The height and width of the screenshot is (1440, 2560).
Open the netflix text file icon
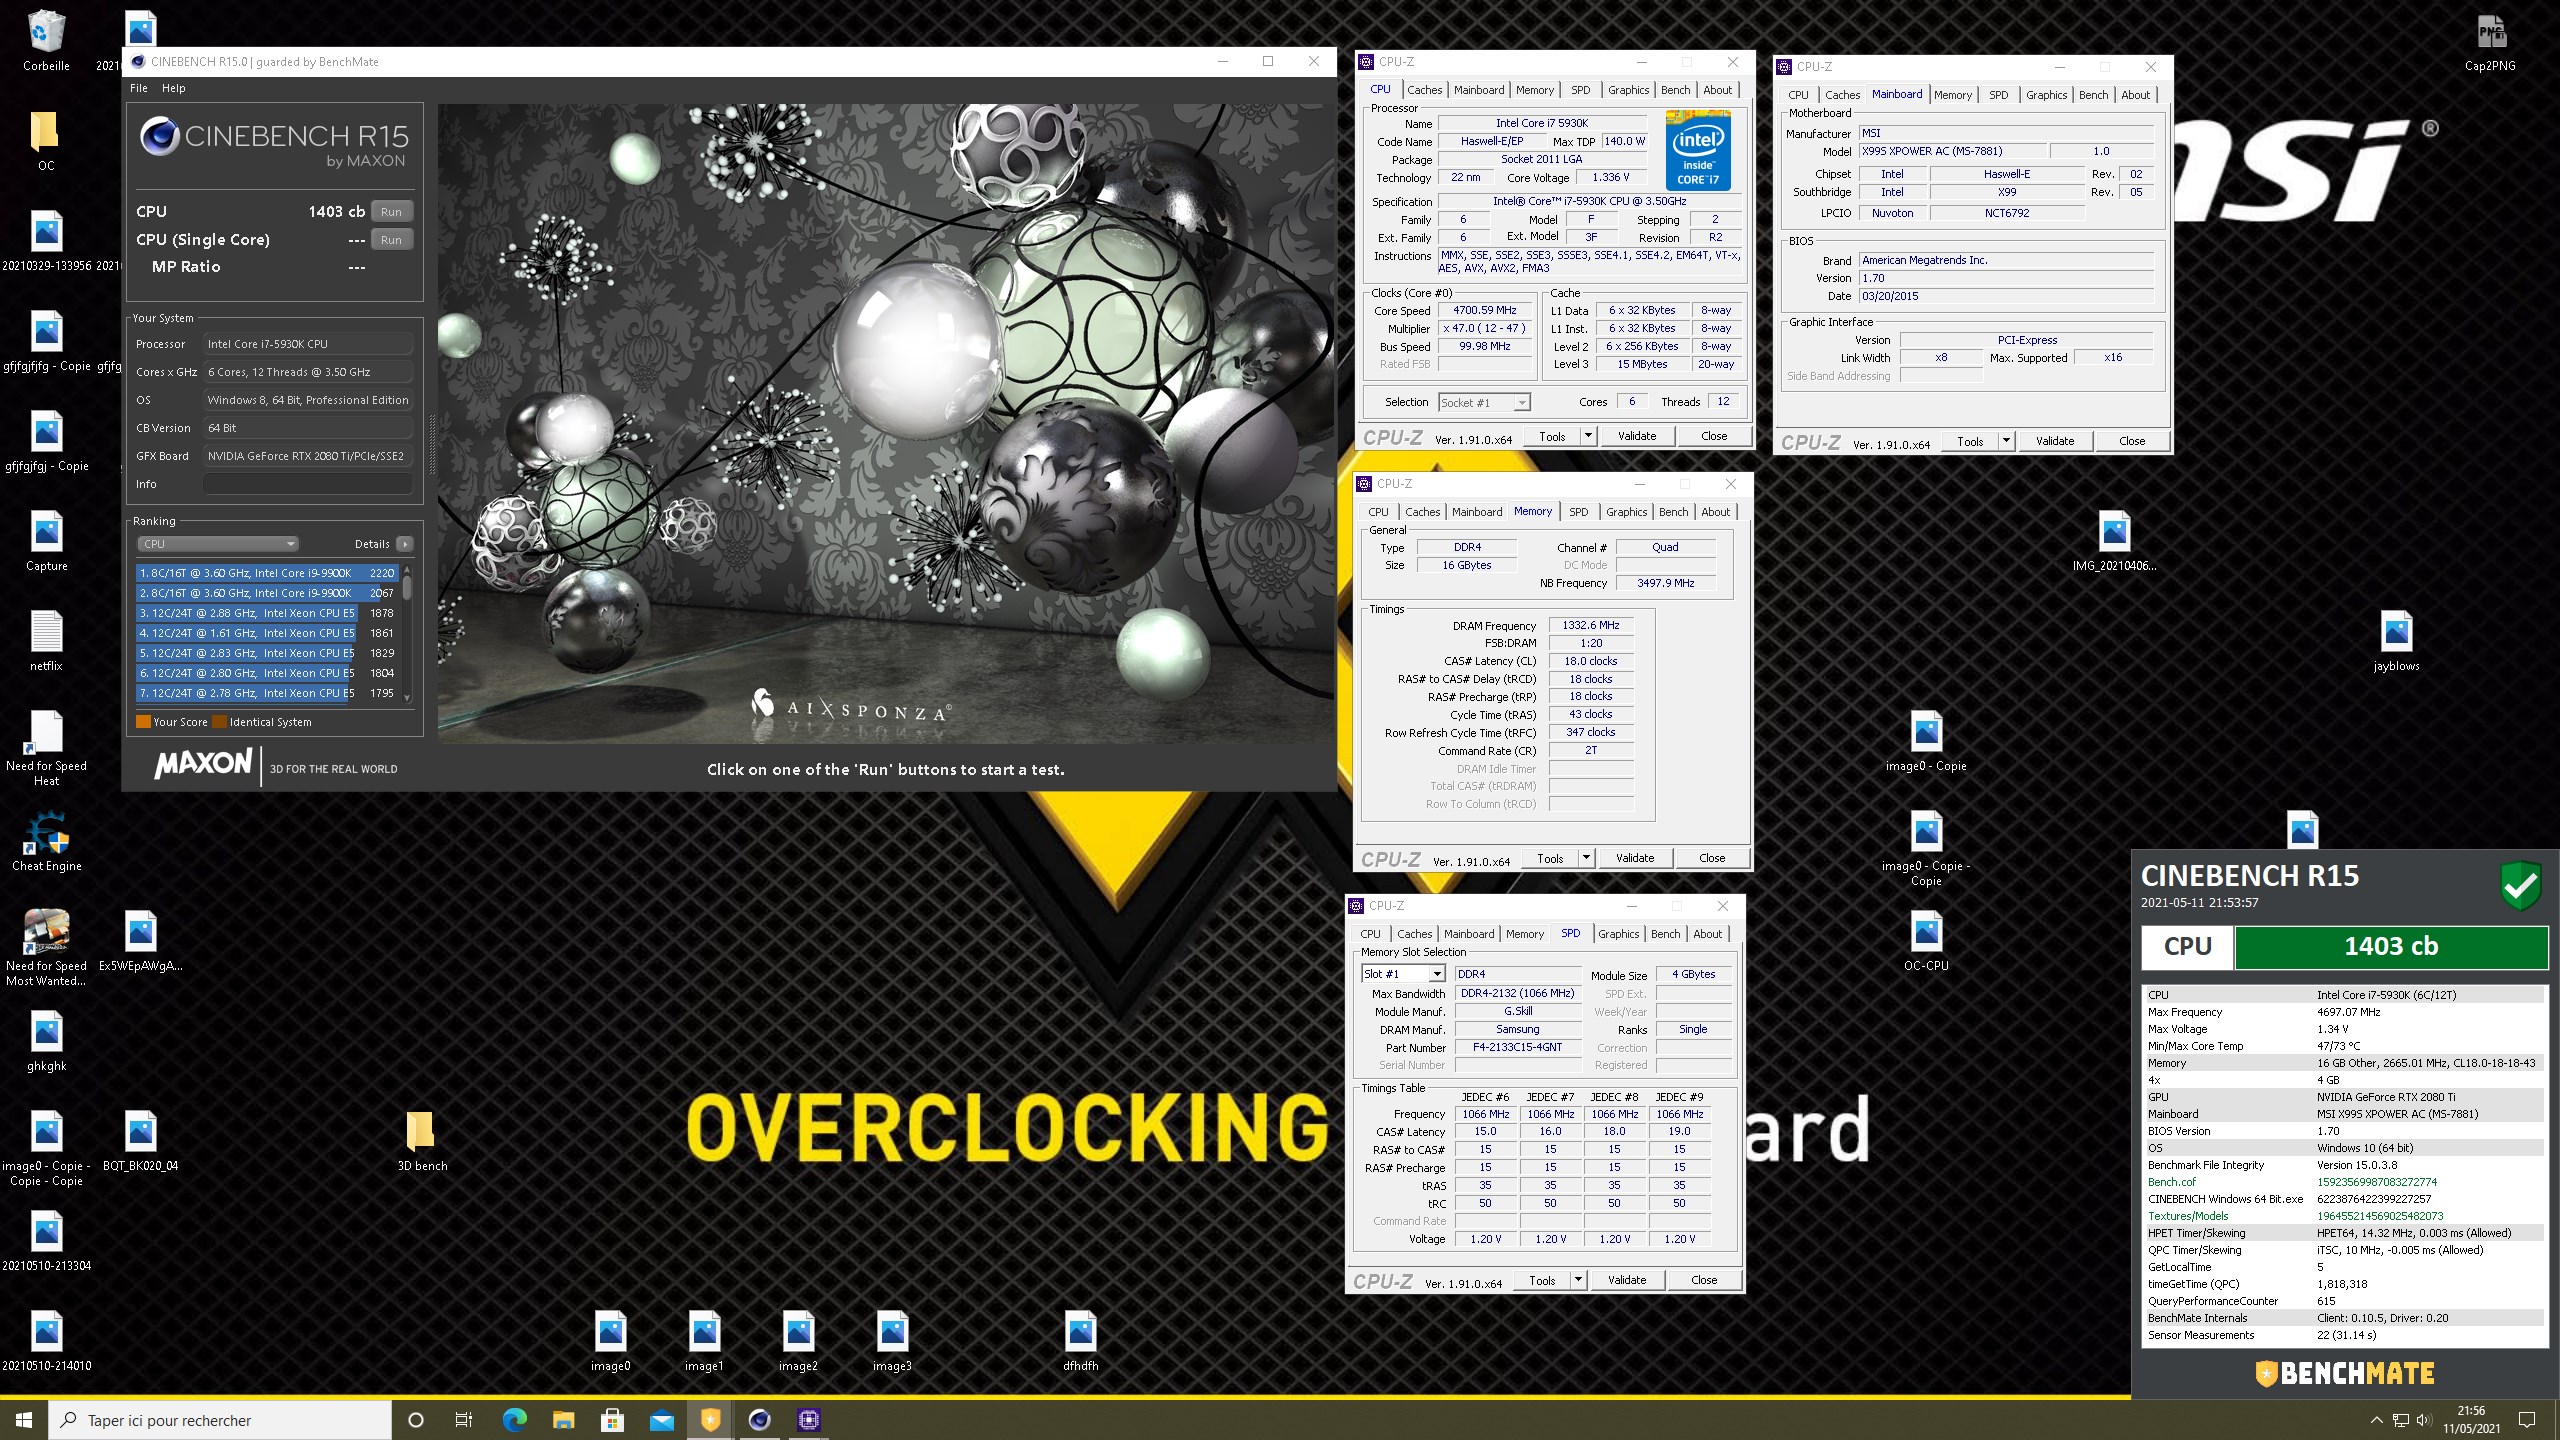pyautogui.click(x=46, y=641)
